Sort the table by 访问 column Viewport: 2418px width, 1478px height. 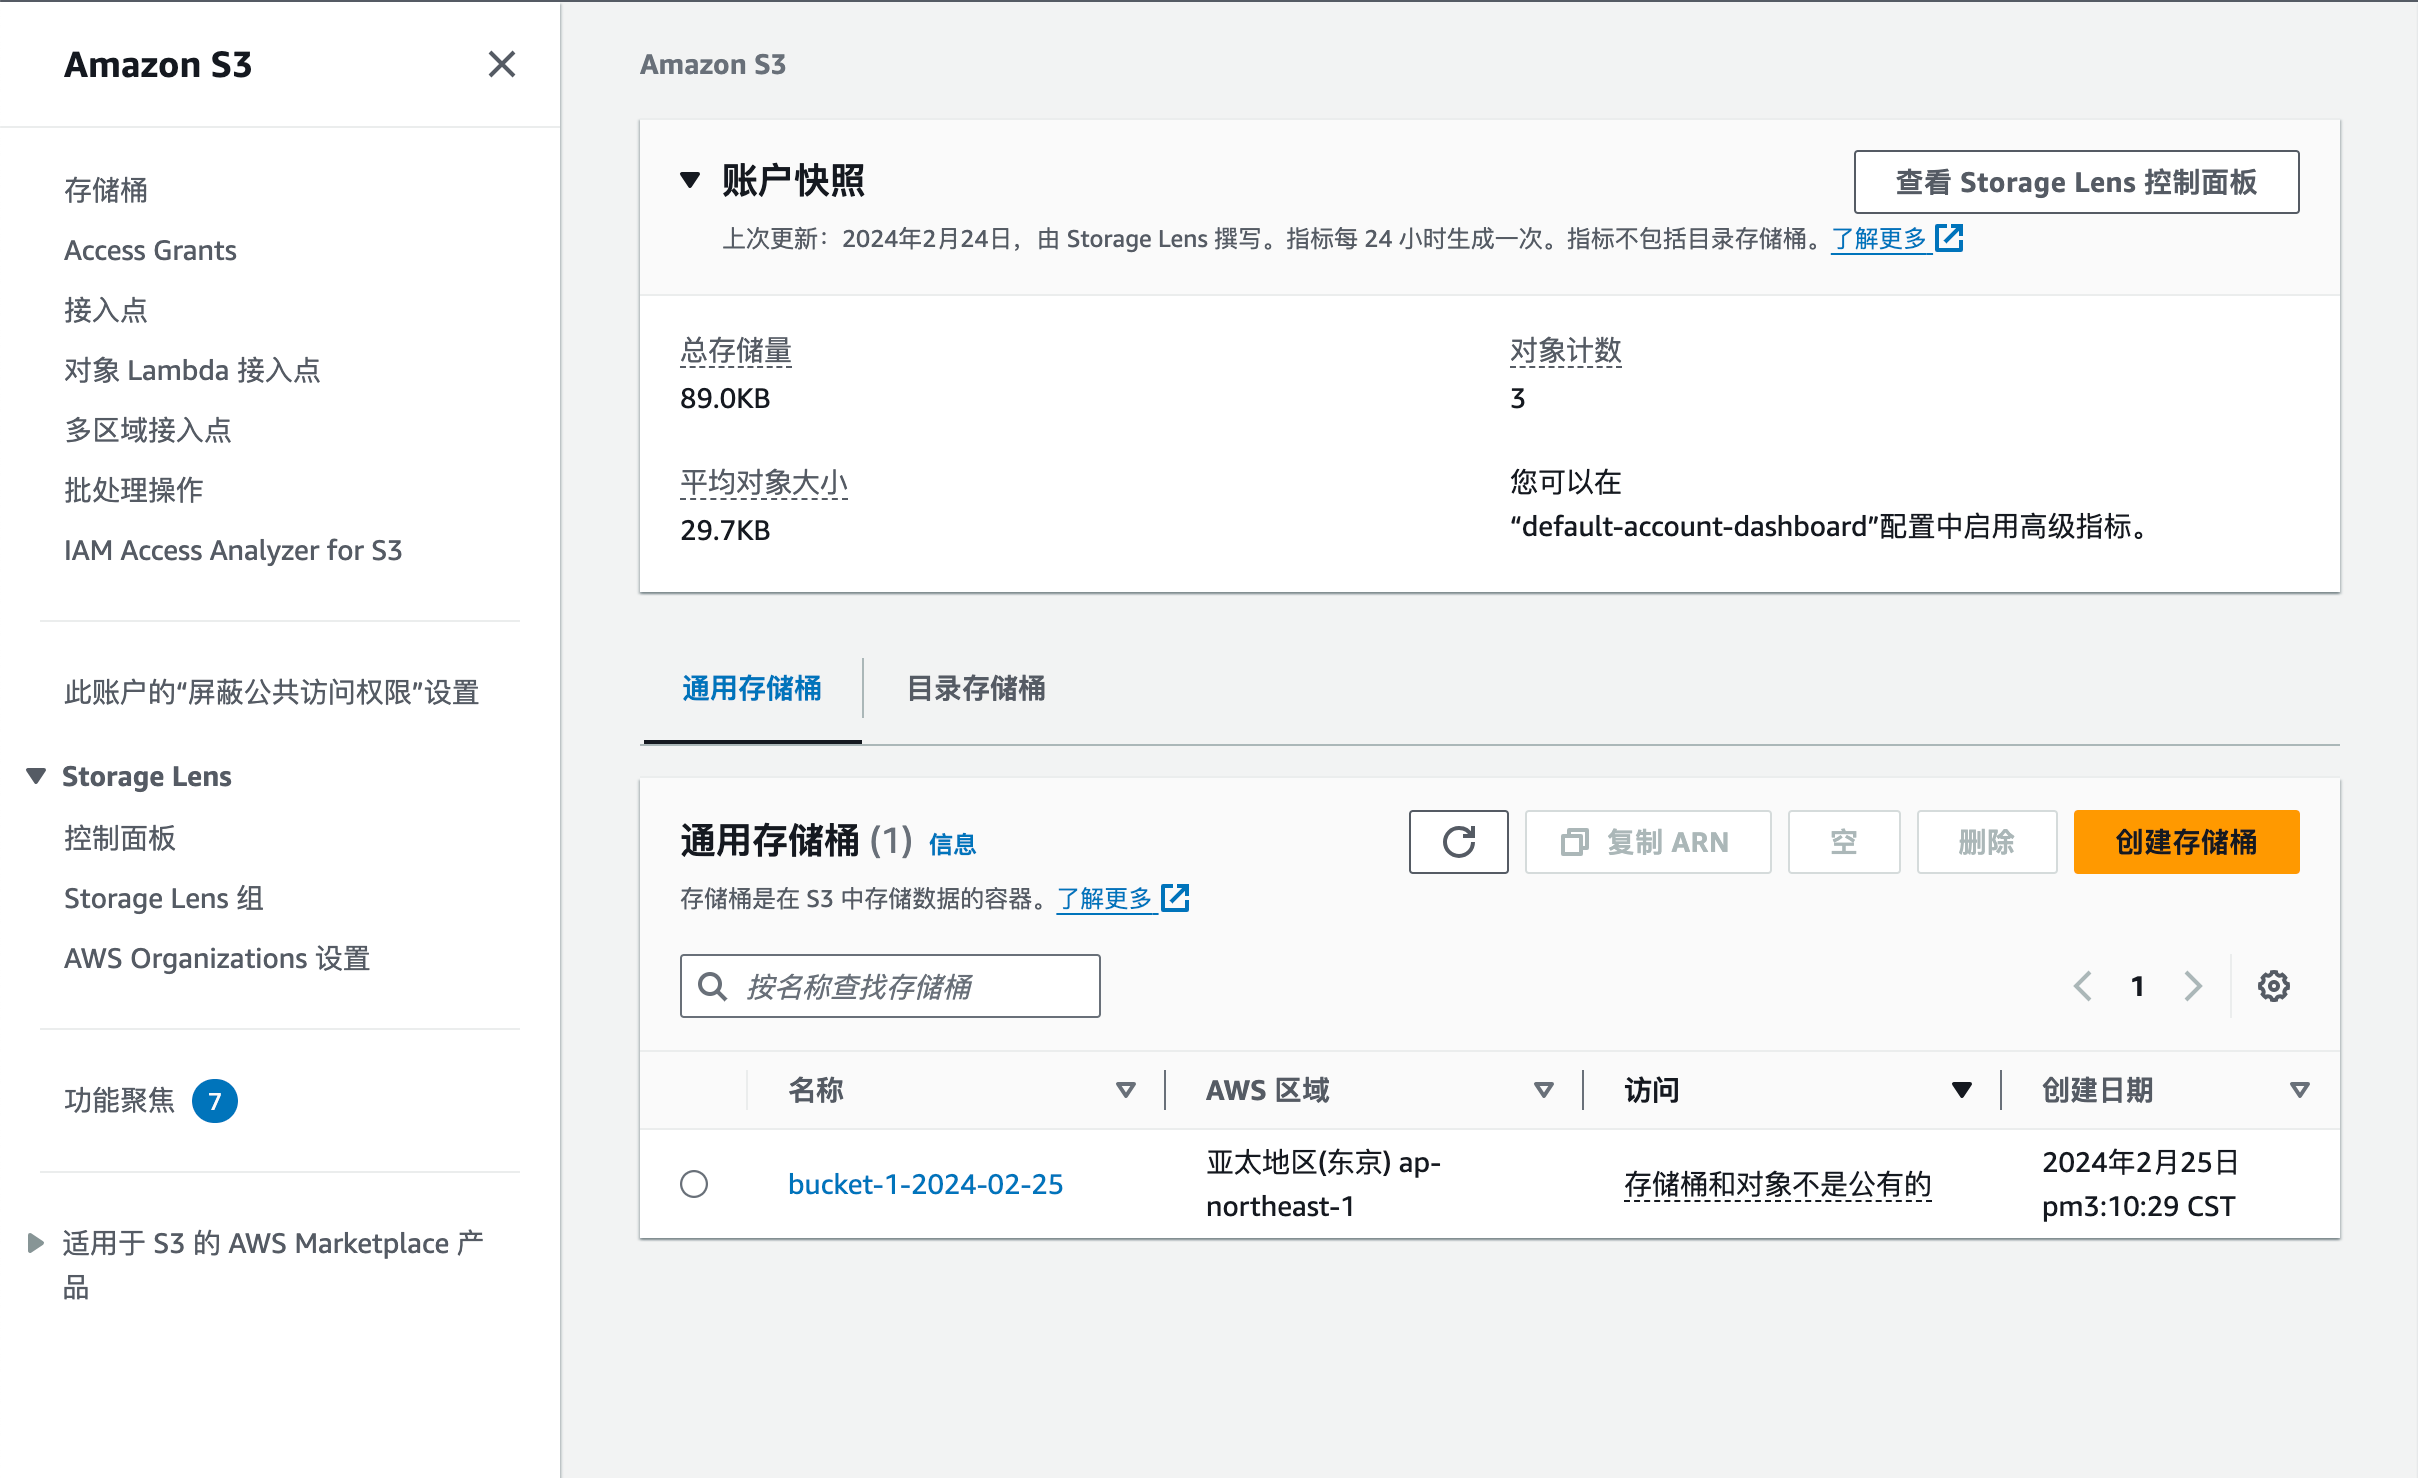tap(1962, 1090)
